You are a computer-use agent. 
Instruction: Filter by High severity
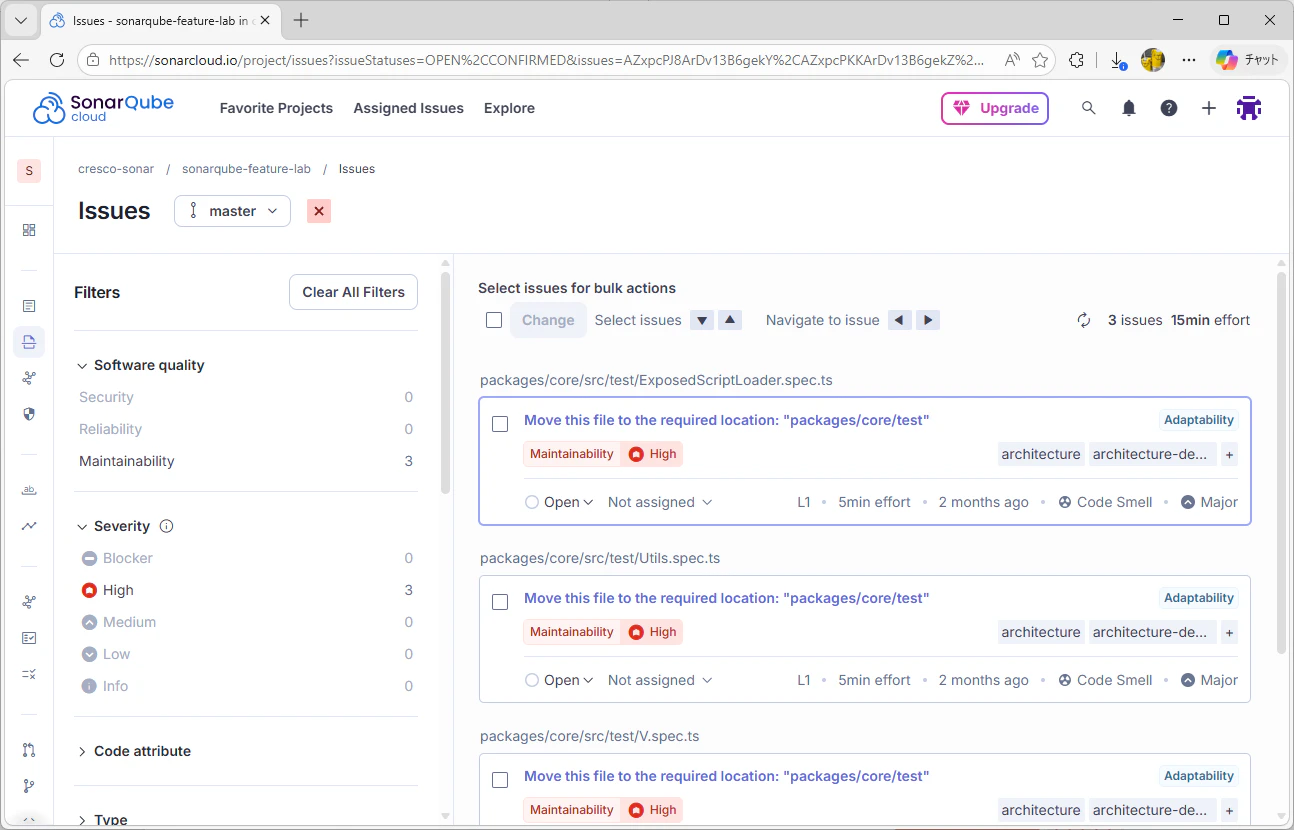pyautogui.click(x=246, y=590)
